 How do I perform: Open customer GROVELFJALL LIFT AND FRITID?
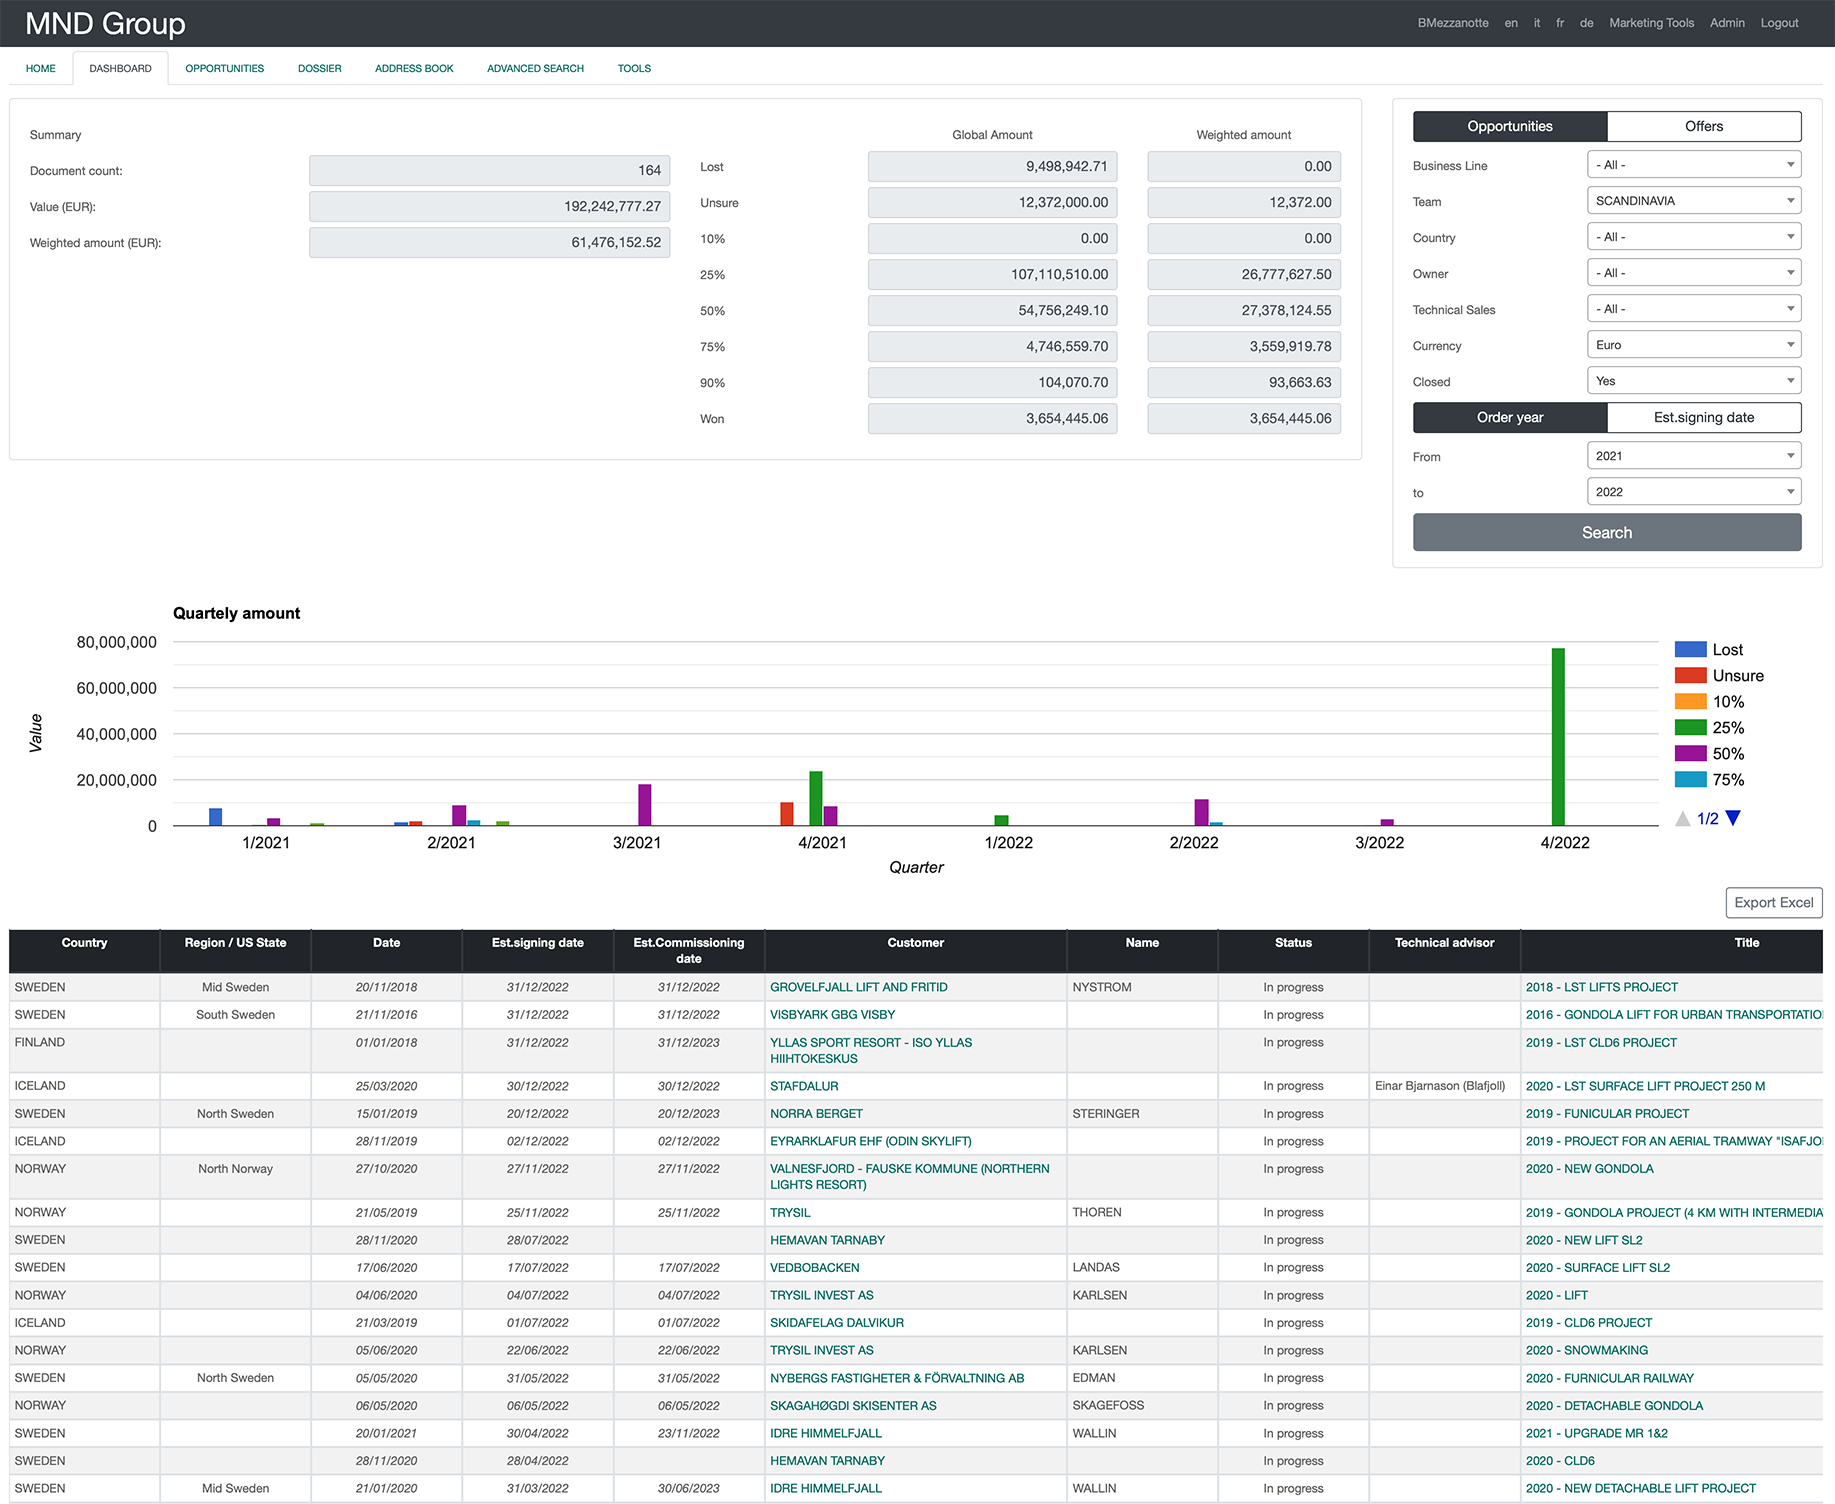[x=859, y=987]
